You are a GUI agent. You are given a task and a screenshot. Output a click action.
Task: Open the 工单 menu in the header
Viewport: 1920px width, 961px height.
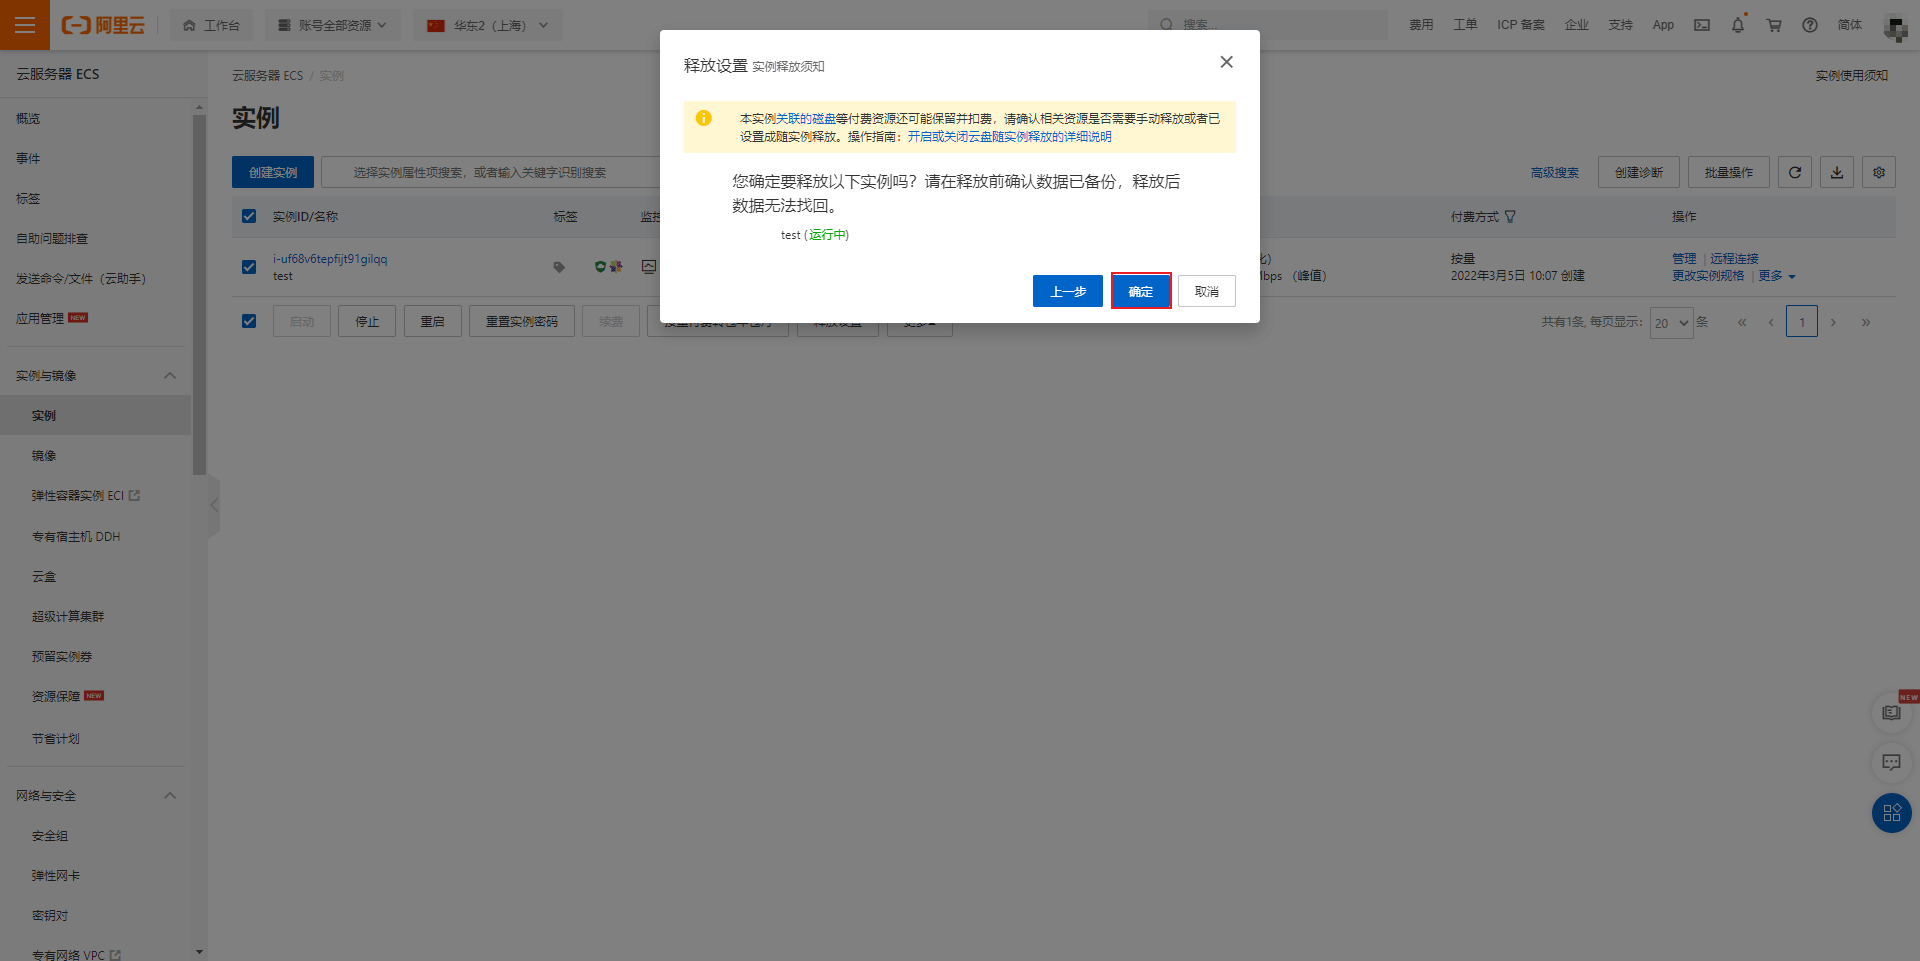click(1465, 25)
